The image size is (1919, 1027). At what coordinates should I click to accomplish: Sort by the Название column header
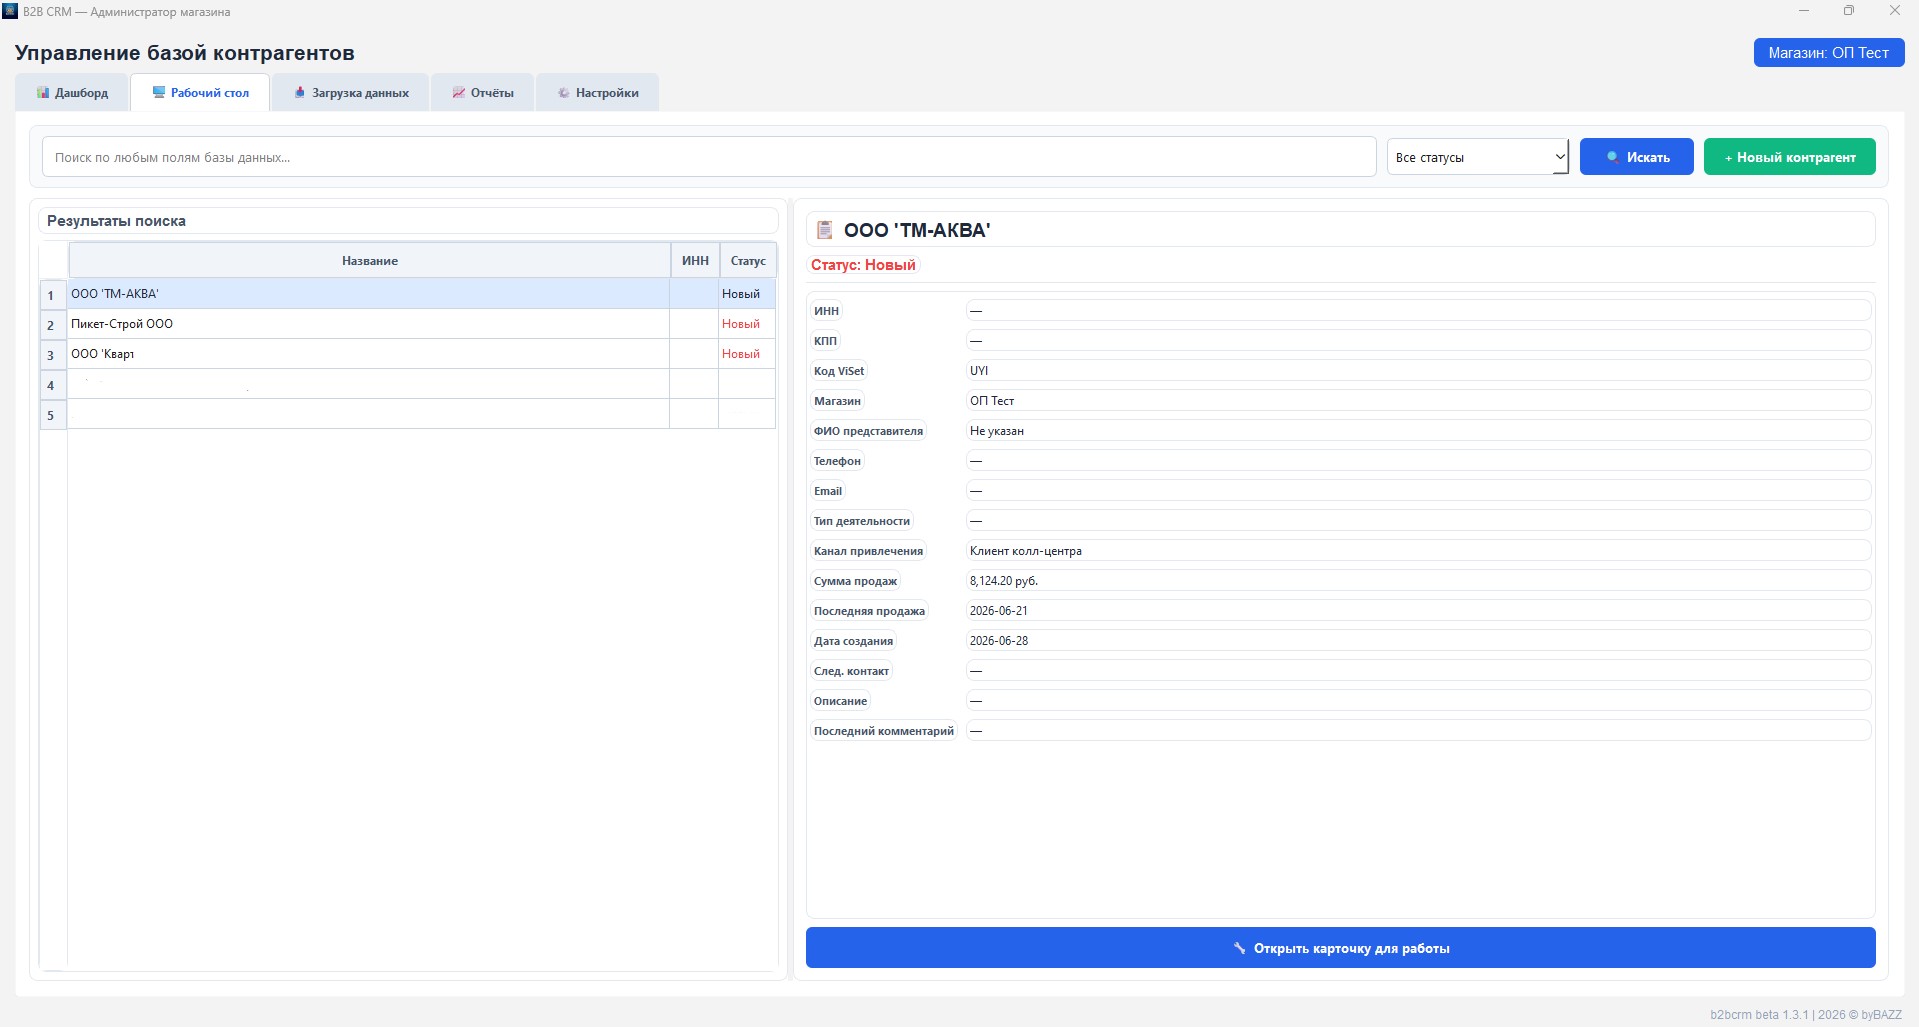pos(369,261)
